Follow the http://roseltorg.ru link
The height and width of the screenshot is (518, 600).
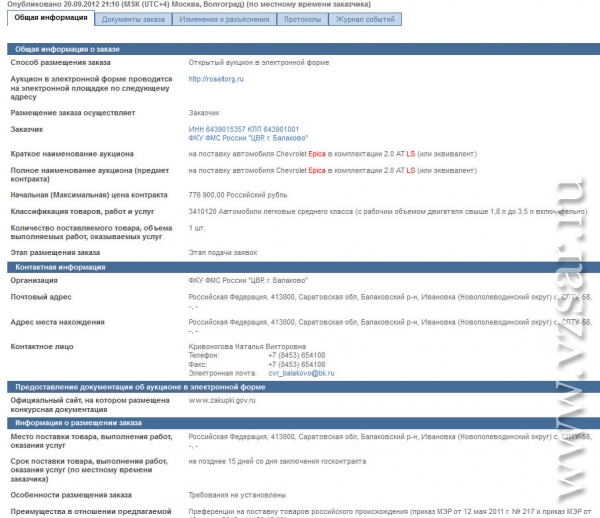click(x=216, y=78)
